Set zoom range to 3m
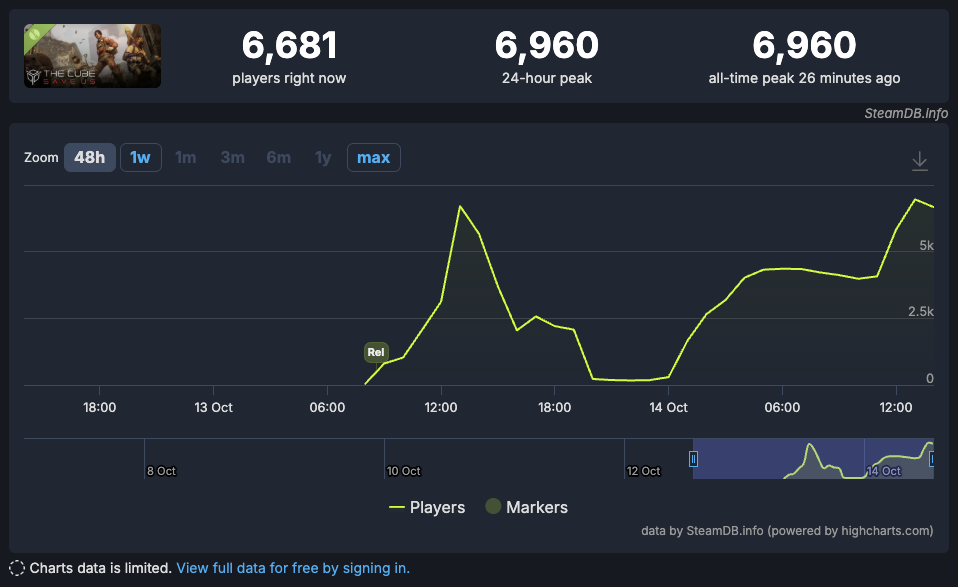 (232, 158)
